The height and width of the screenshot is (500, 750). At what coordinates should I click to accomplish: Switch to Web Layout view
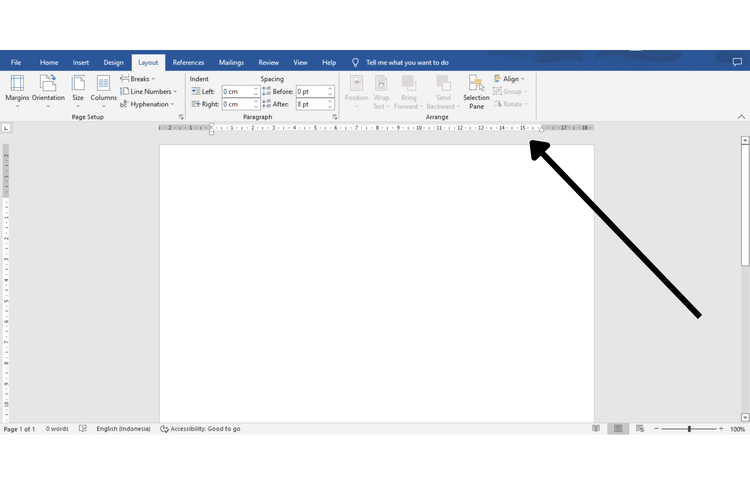coord(640,429)
